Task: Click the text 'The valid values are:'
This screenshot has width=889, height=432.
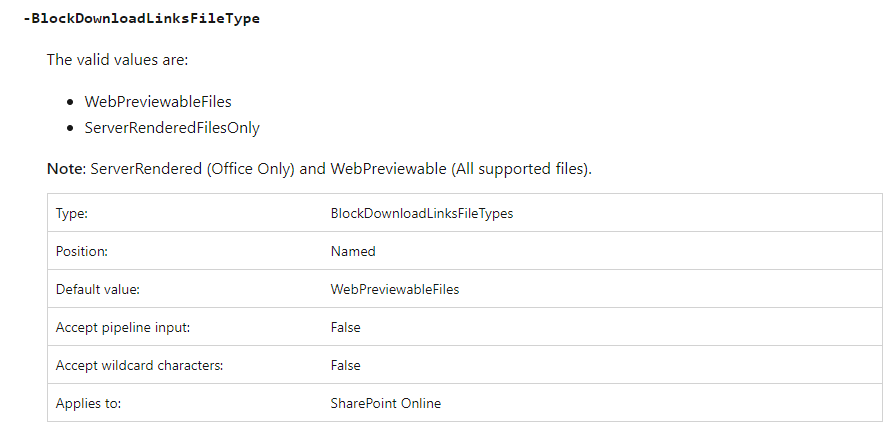Action: click(117, 60)
